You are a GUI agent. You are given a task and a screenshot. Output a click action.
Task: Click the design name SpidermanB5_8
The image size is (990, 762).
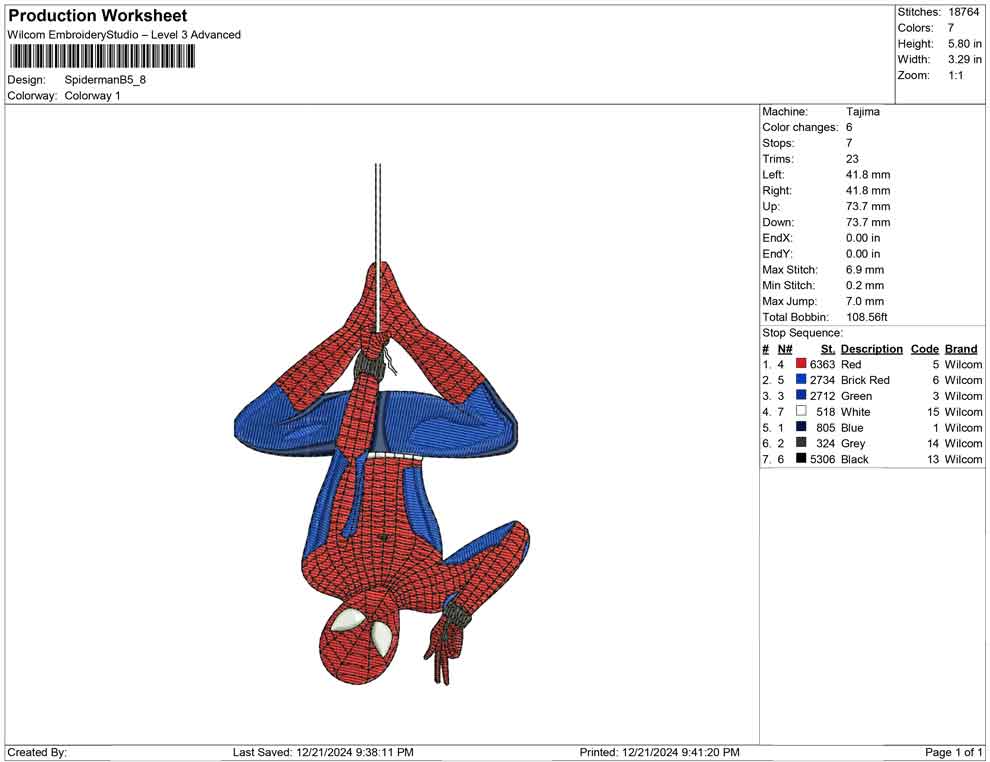pos(105,80)
